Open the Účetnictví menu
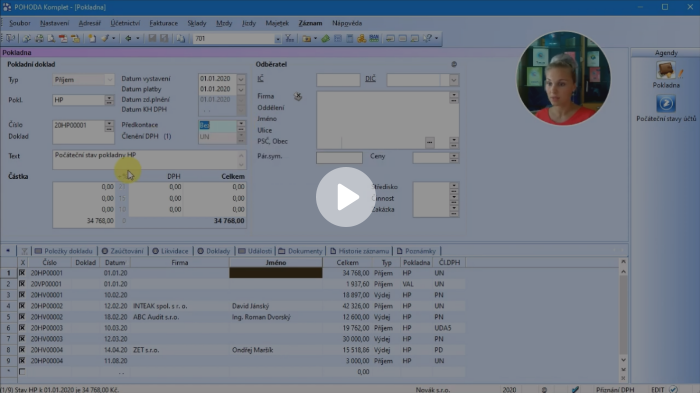The image size is (700, 393). coord(125,23)
